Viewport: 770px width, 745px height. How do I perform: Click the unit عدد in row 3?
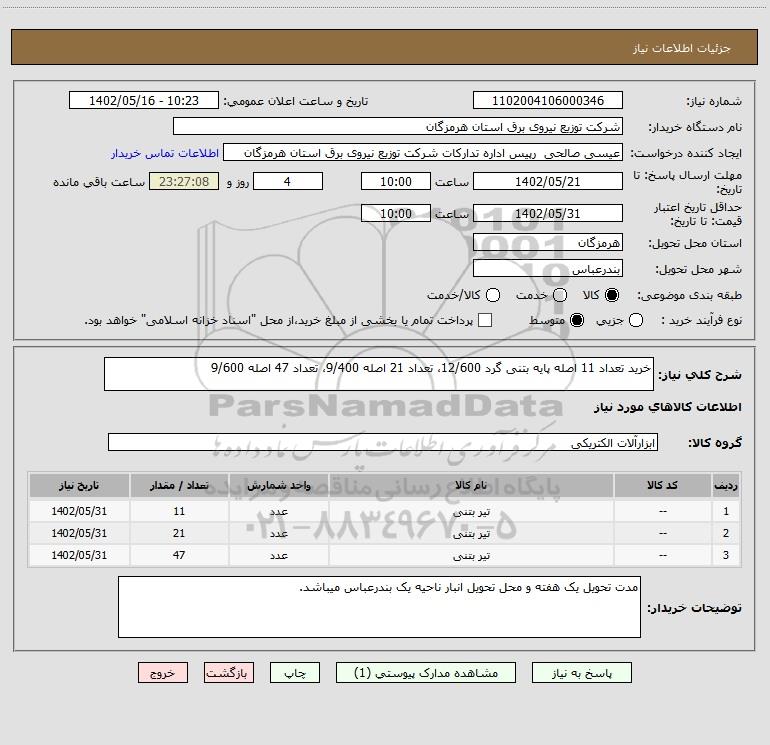[x=278, y=555]
